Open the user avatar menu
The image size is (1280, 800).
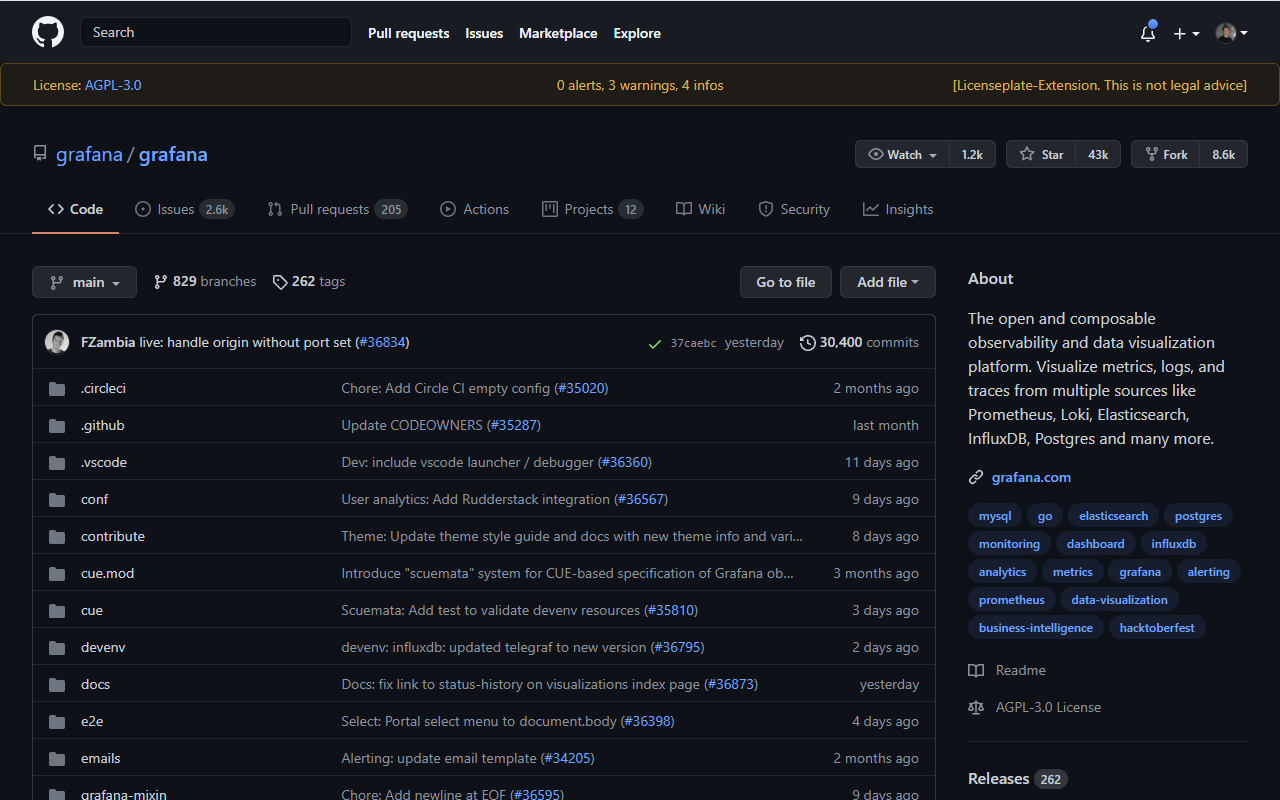click(x=1232, y=33)
